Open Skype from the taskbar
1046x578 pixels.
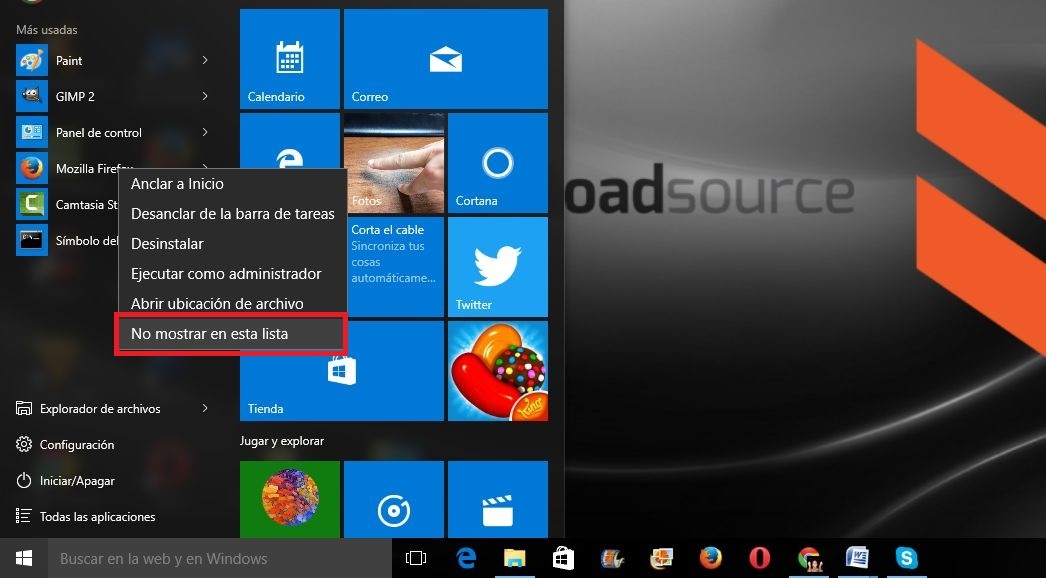[x=907, y=558]
